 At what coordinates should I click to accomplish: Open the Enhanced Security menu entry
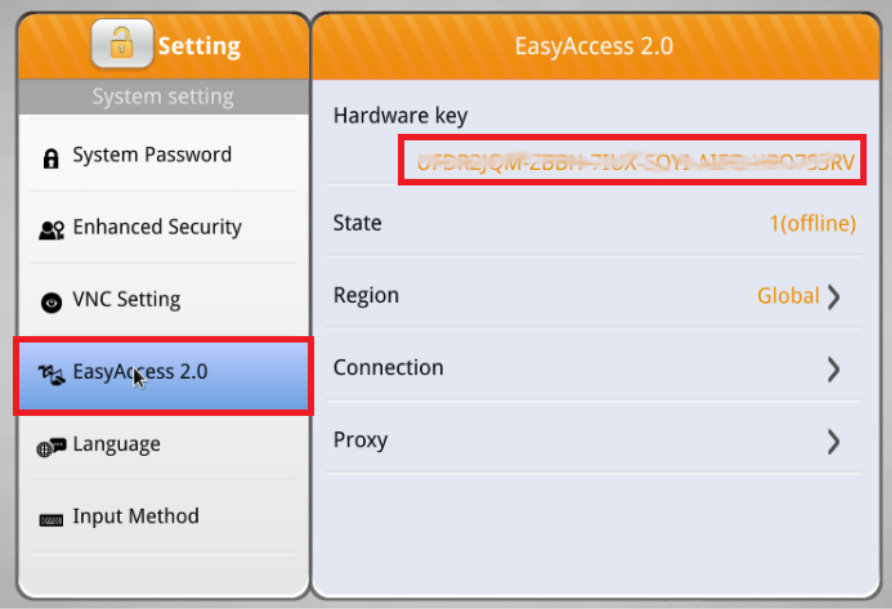point(163,227)
